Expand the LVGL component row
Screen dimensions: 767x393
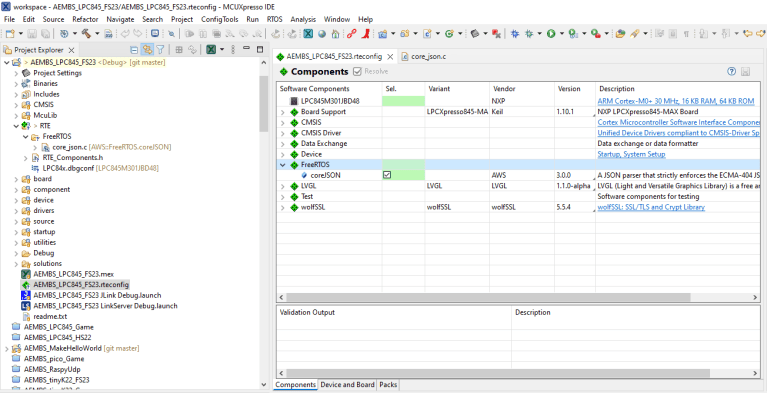[282, 186]
